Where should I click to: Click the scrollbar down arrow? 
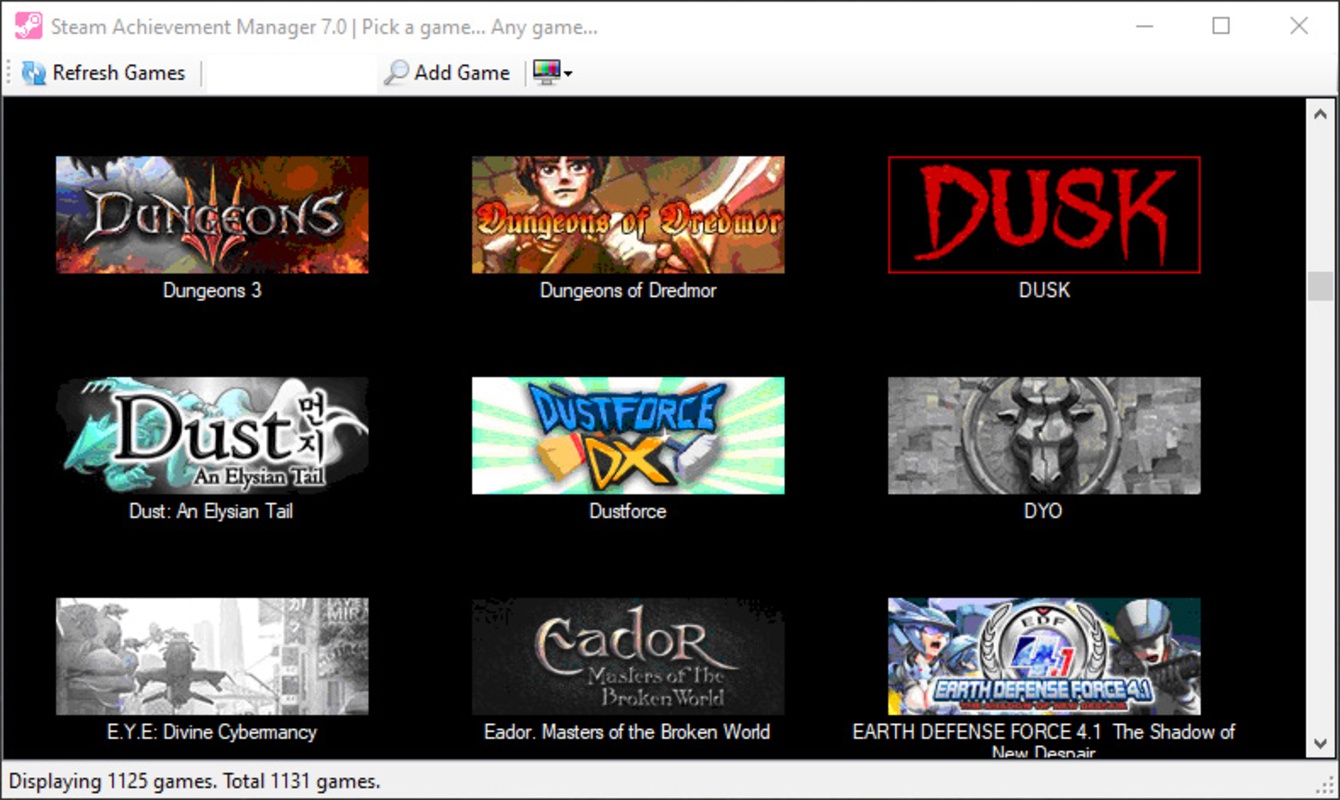1320,744
